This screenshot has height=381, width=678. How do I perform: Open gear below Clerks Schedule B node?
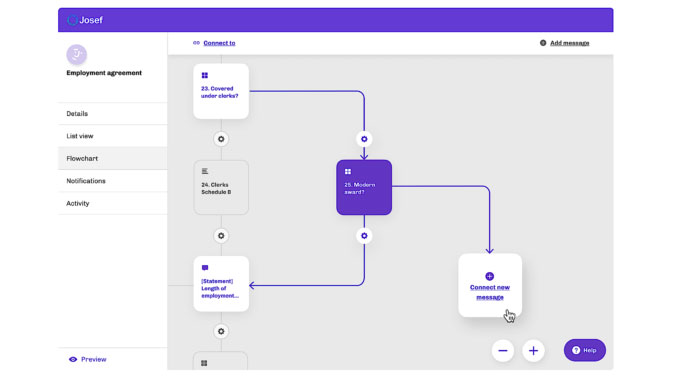[x=221, y=236]
